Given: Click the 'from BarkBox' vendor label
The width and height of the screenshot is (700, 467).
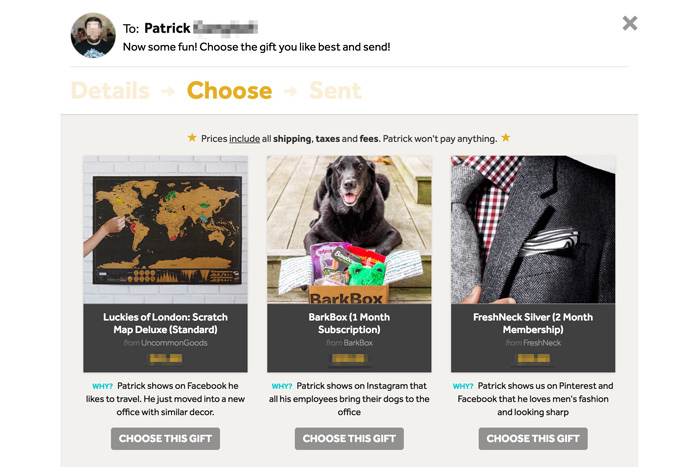Looking at the screenshot, I should (349, 343).
